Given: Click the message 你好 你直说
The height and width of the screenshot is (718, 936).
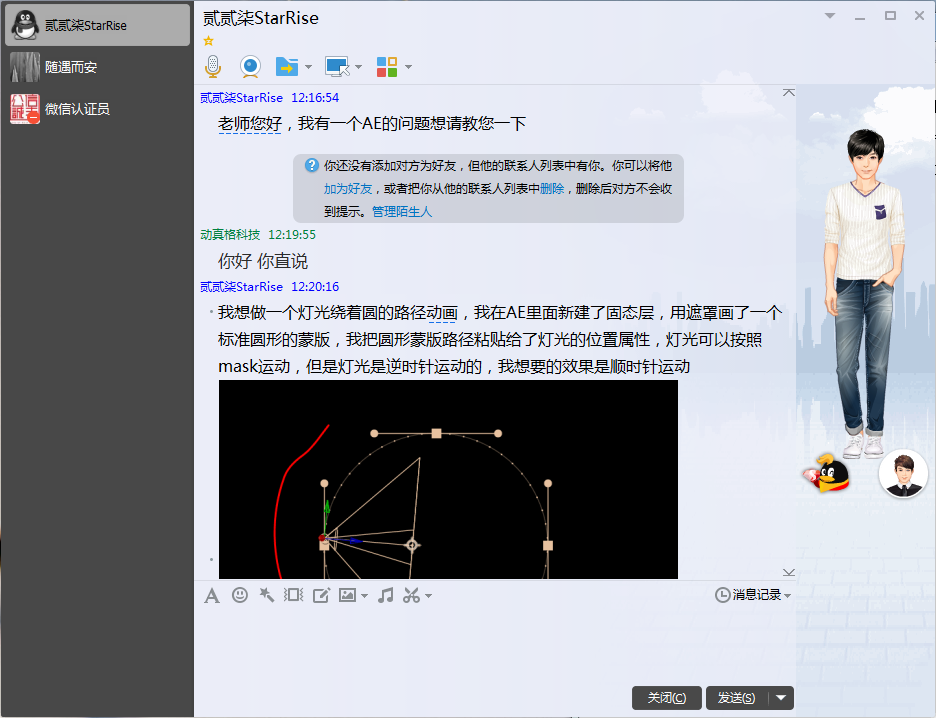Looking at the screenshot, I should pos(263,261).
